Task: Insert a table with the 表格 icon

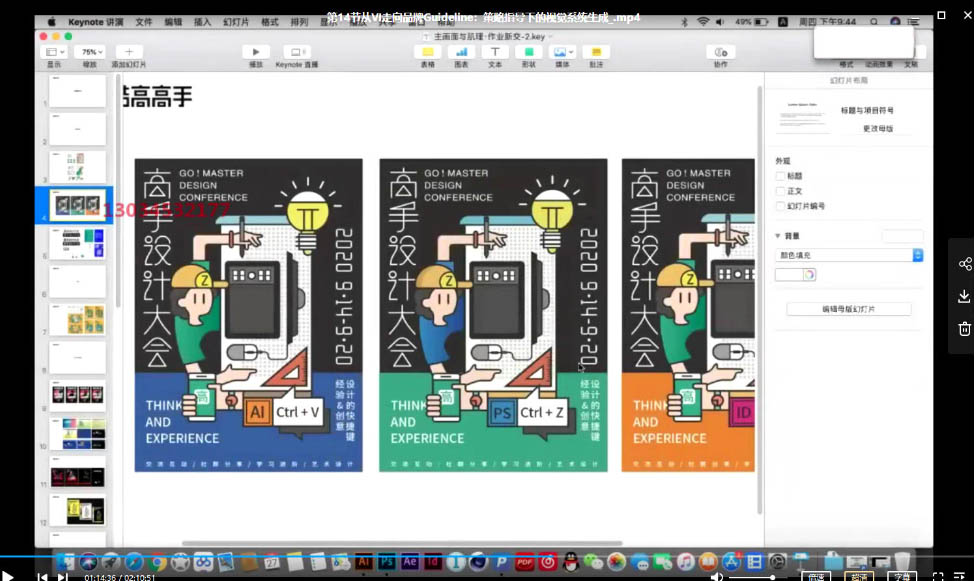Action: pyautogui.click(x=428, y=52)
